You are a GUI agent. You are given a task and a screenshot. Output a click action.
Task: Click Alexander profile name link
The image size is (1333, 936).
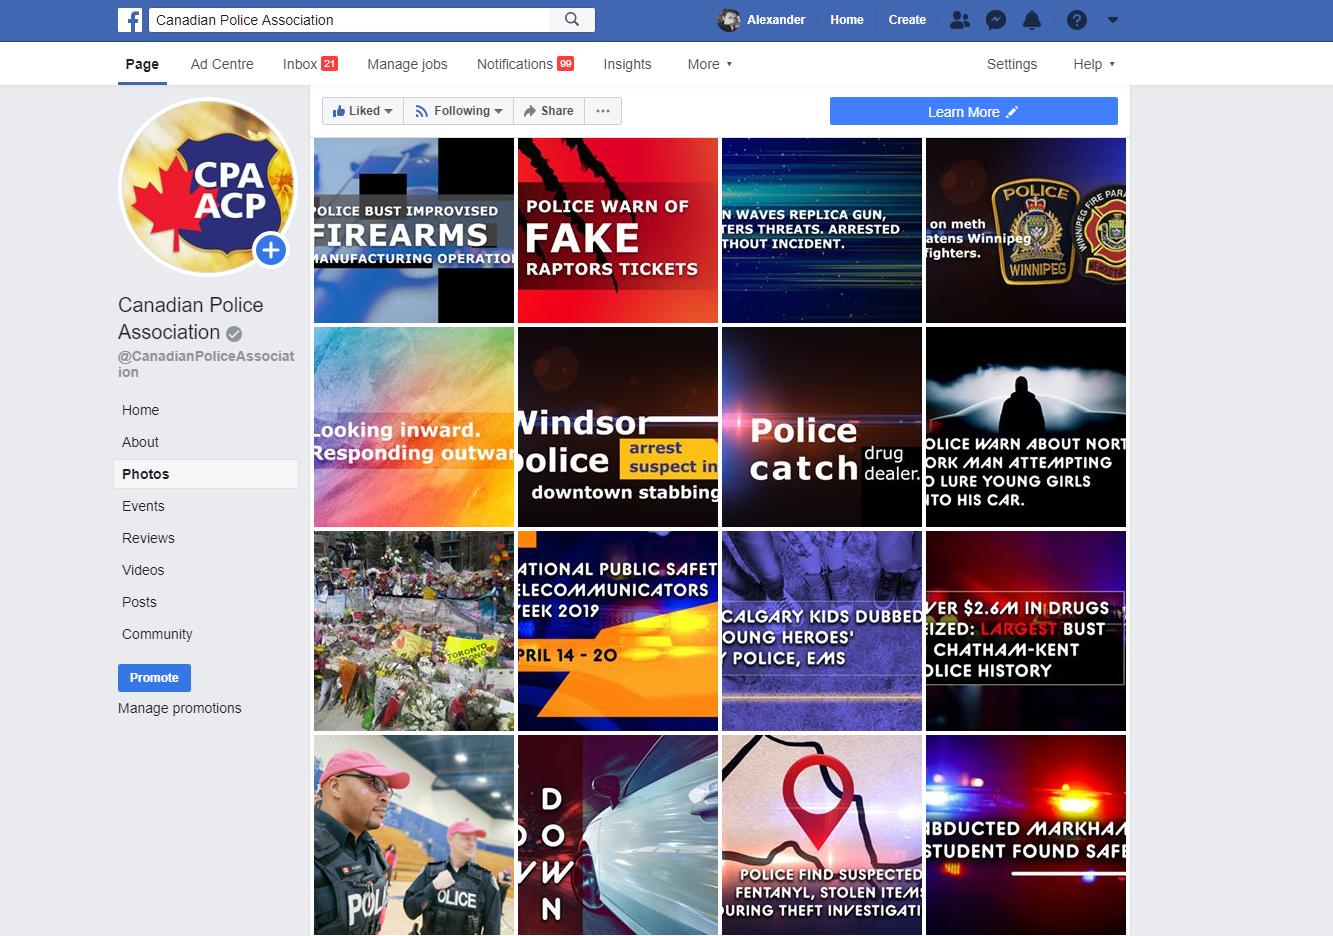[x=776, y=20]
